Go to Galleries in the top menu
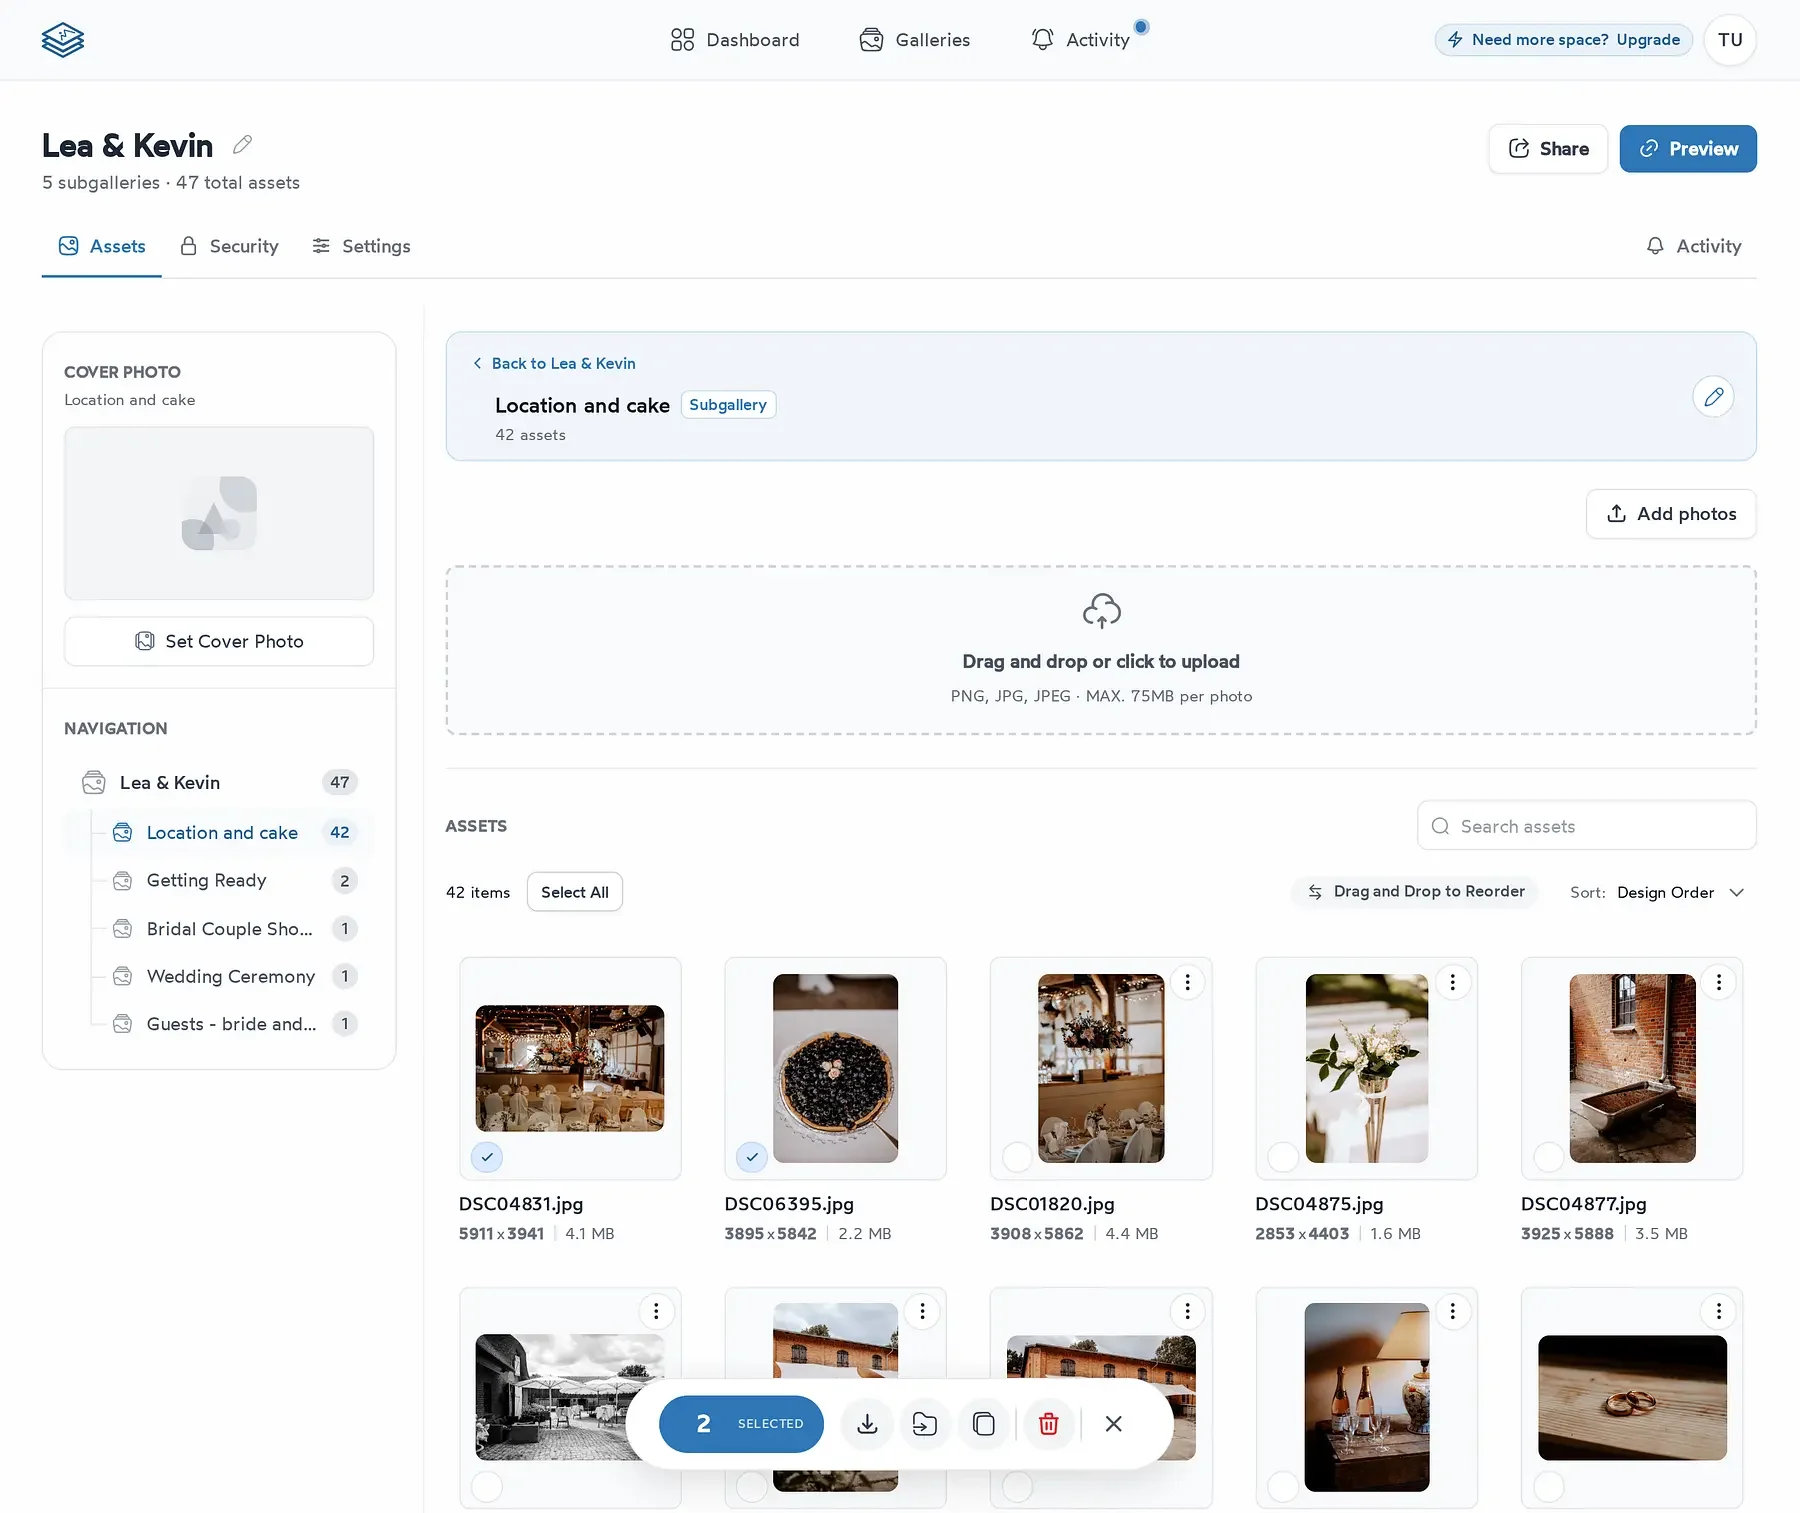Image resolution: width=1800 pixels, height=1513 pixels. [915, 40]
